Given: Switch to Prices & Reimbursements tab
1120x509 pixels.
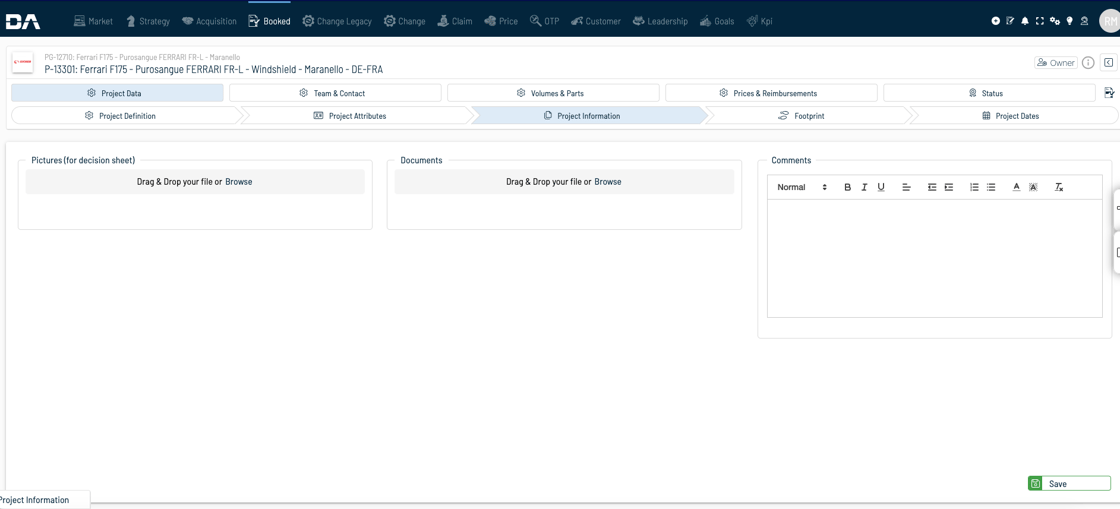Looking at the screenshot, I should (x=771, y=93).
